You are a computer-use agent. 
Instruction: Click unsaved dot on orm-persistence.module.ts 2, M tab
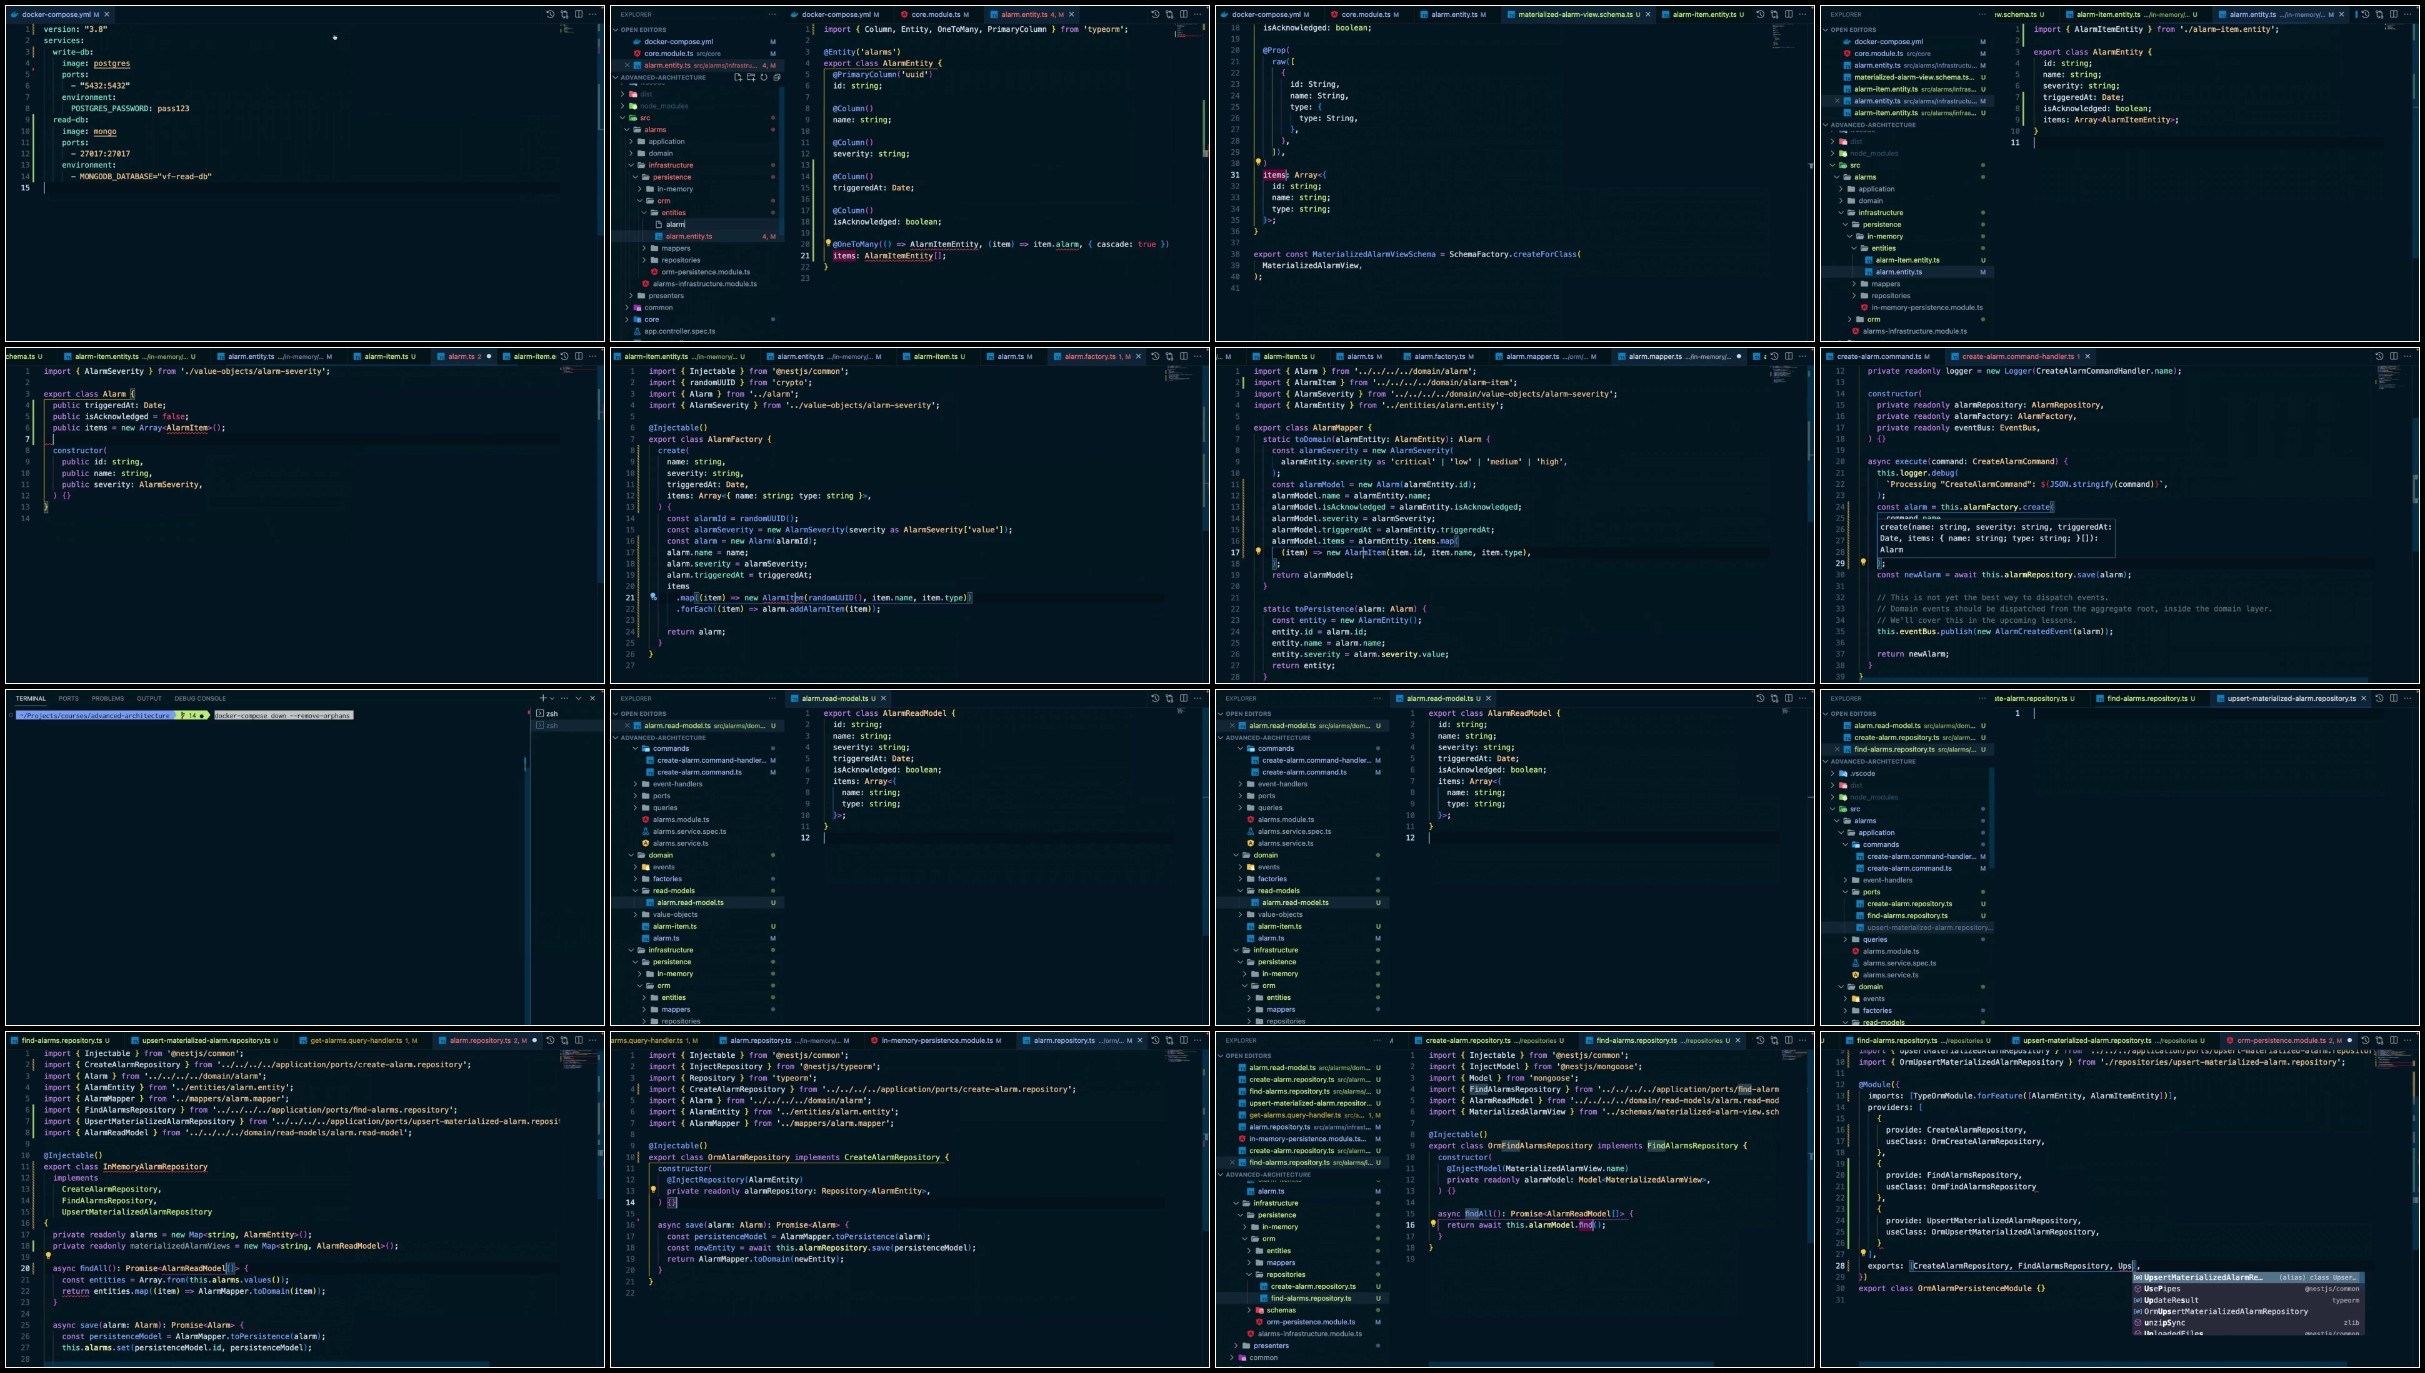pyautogui.click(x=2349, y=1041)
